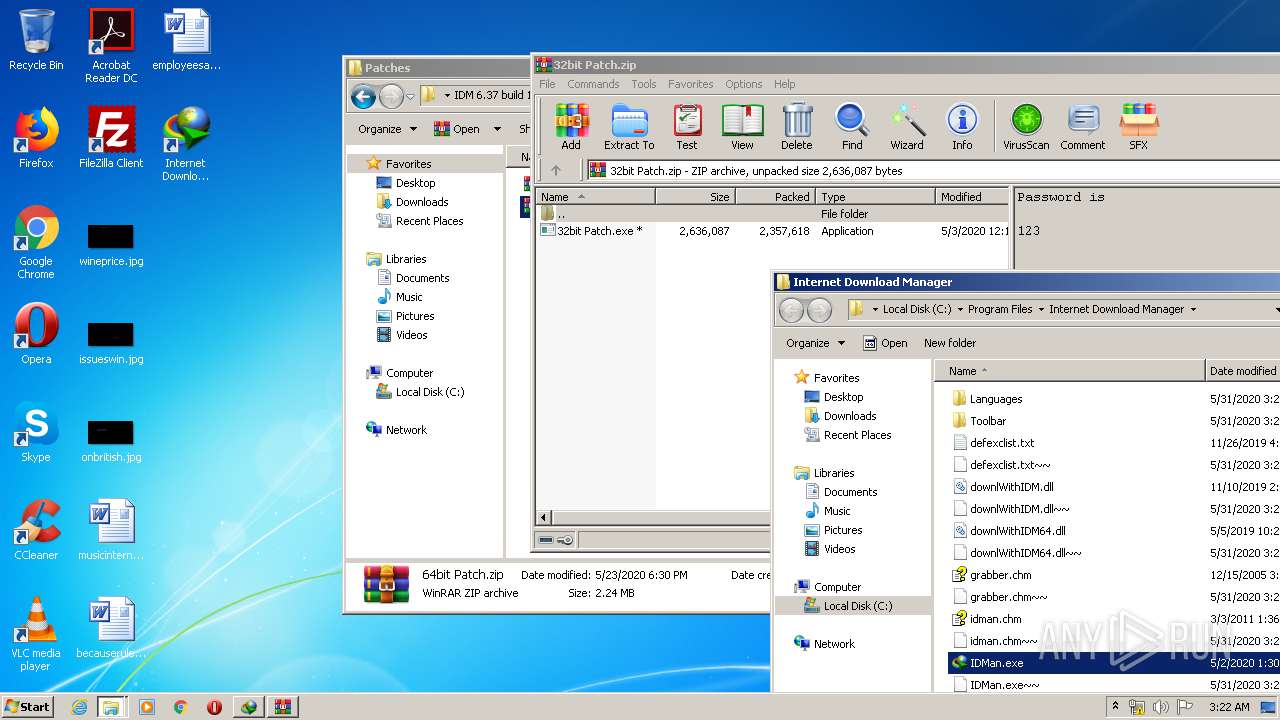Select IDMan.exe in the file list

tap(996, 663)
